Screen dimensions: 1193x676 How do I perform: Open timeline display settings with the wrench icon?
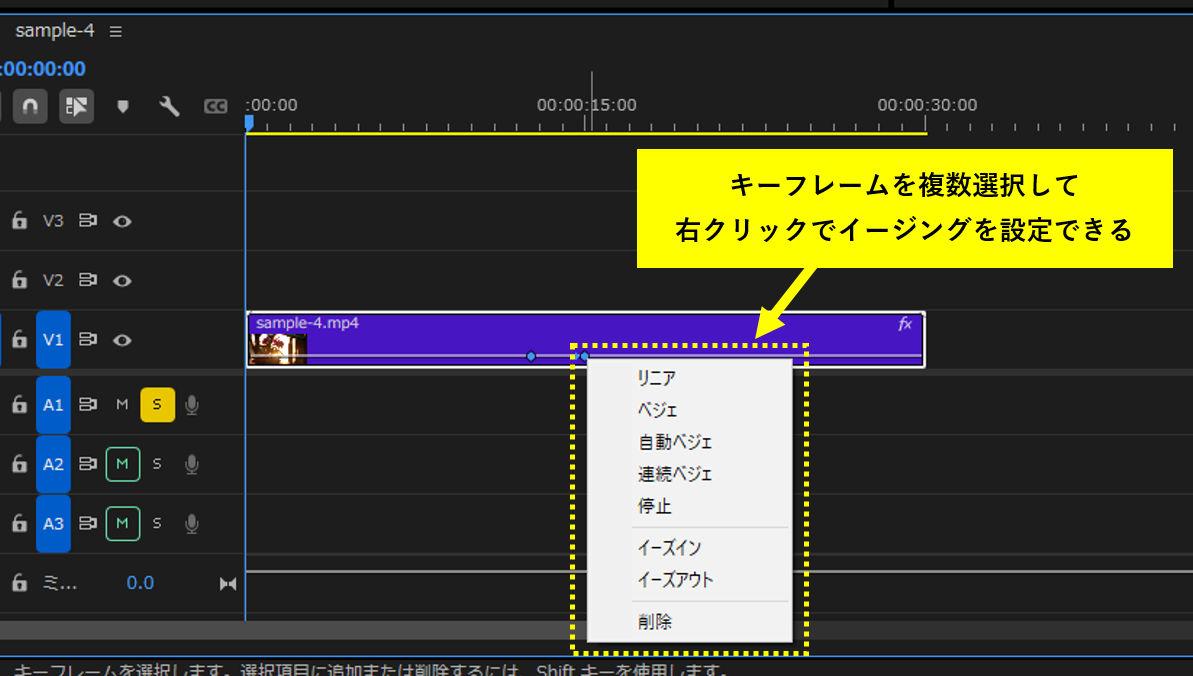click(168, 106)
